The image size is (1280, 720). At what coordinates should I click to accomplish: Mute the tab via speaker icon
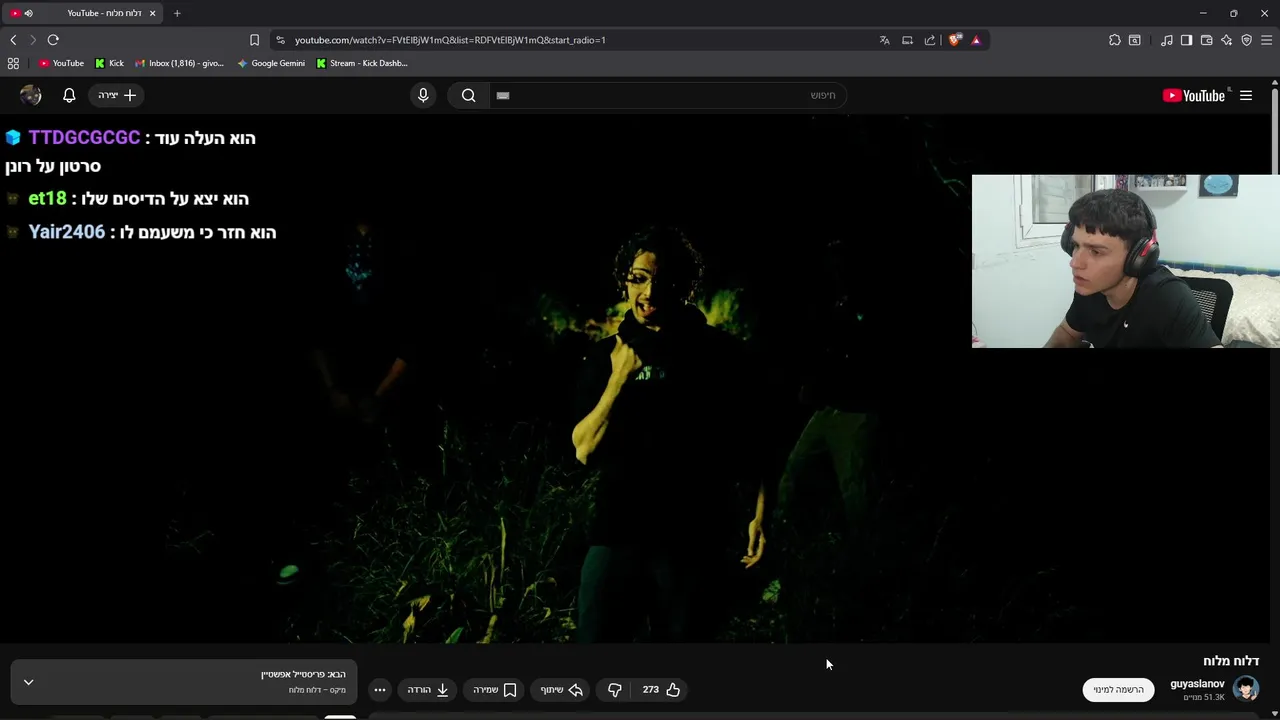tap(28, 13)
